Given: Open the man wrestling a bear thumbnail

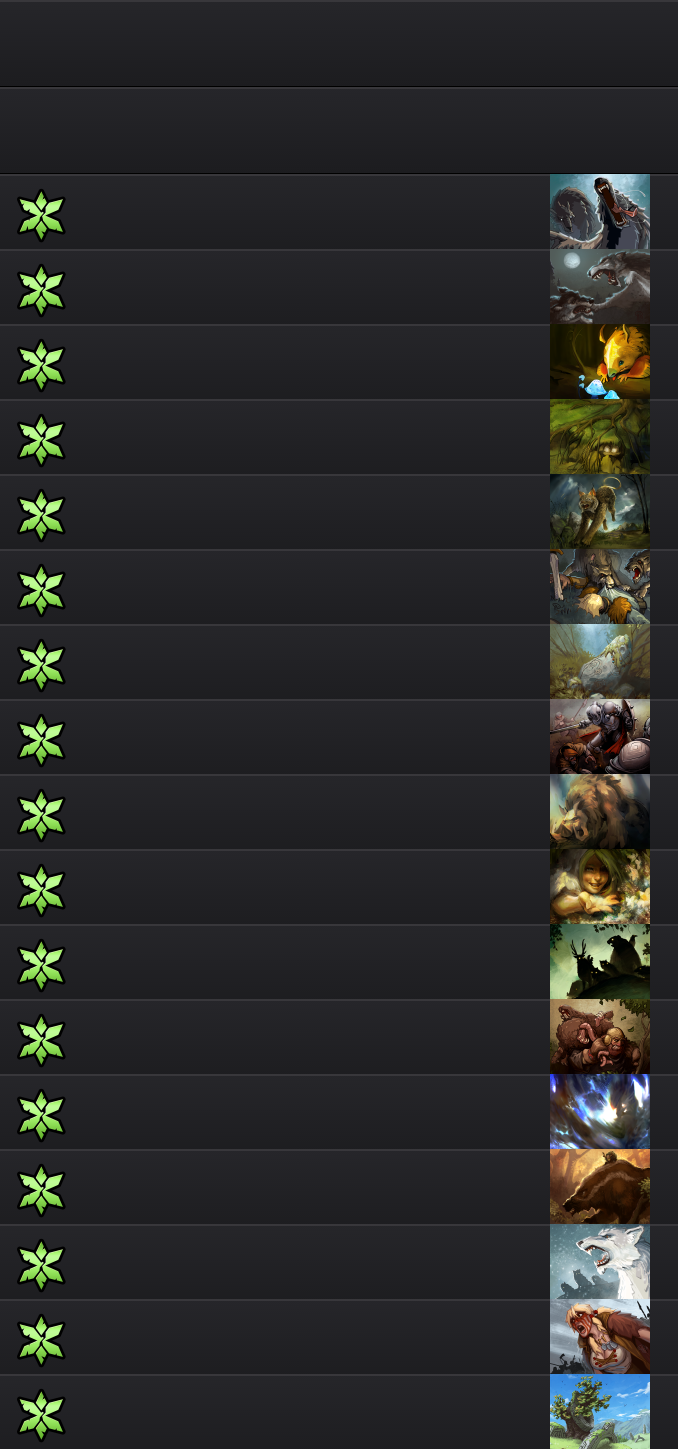Looking at the screenshot, I should (600, 1037).
